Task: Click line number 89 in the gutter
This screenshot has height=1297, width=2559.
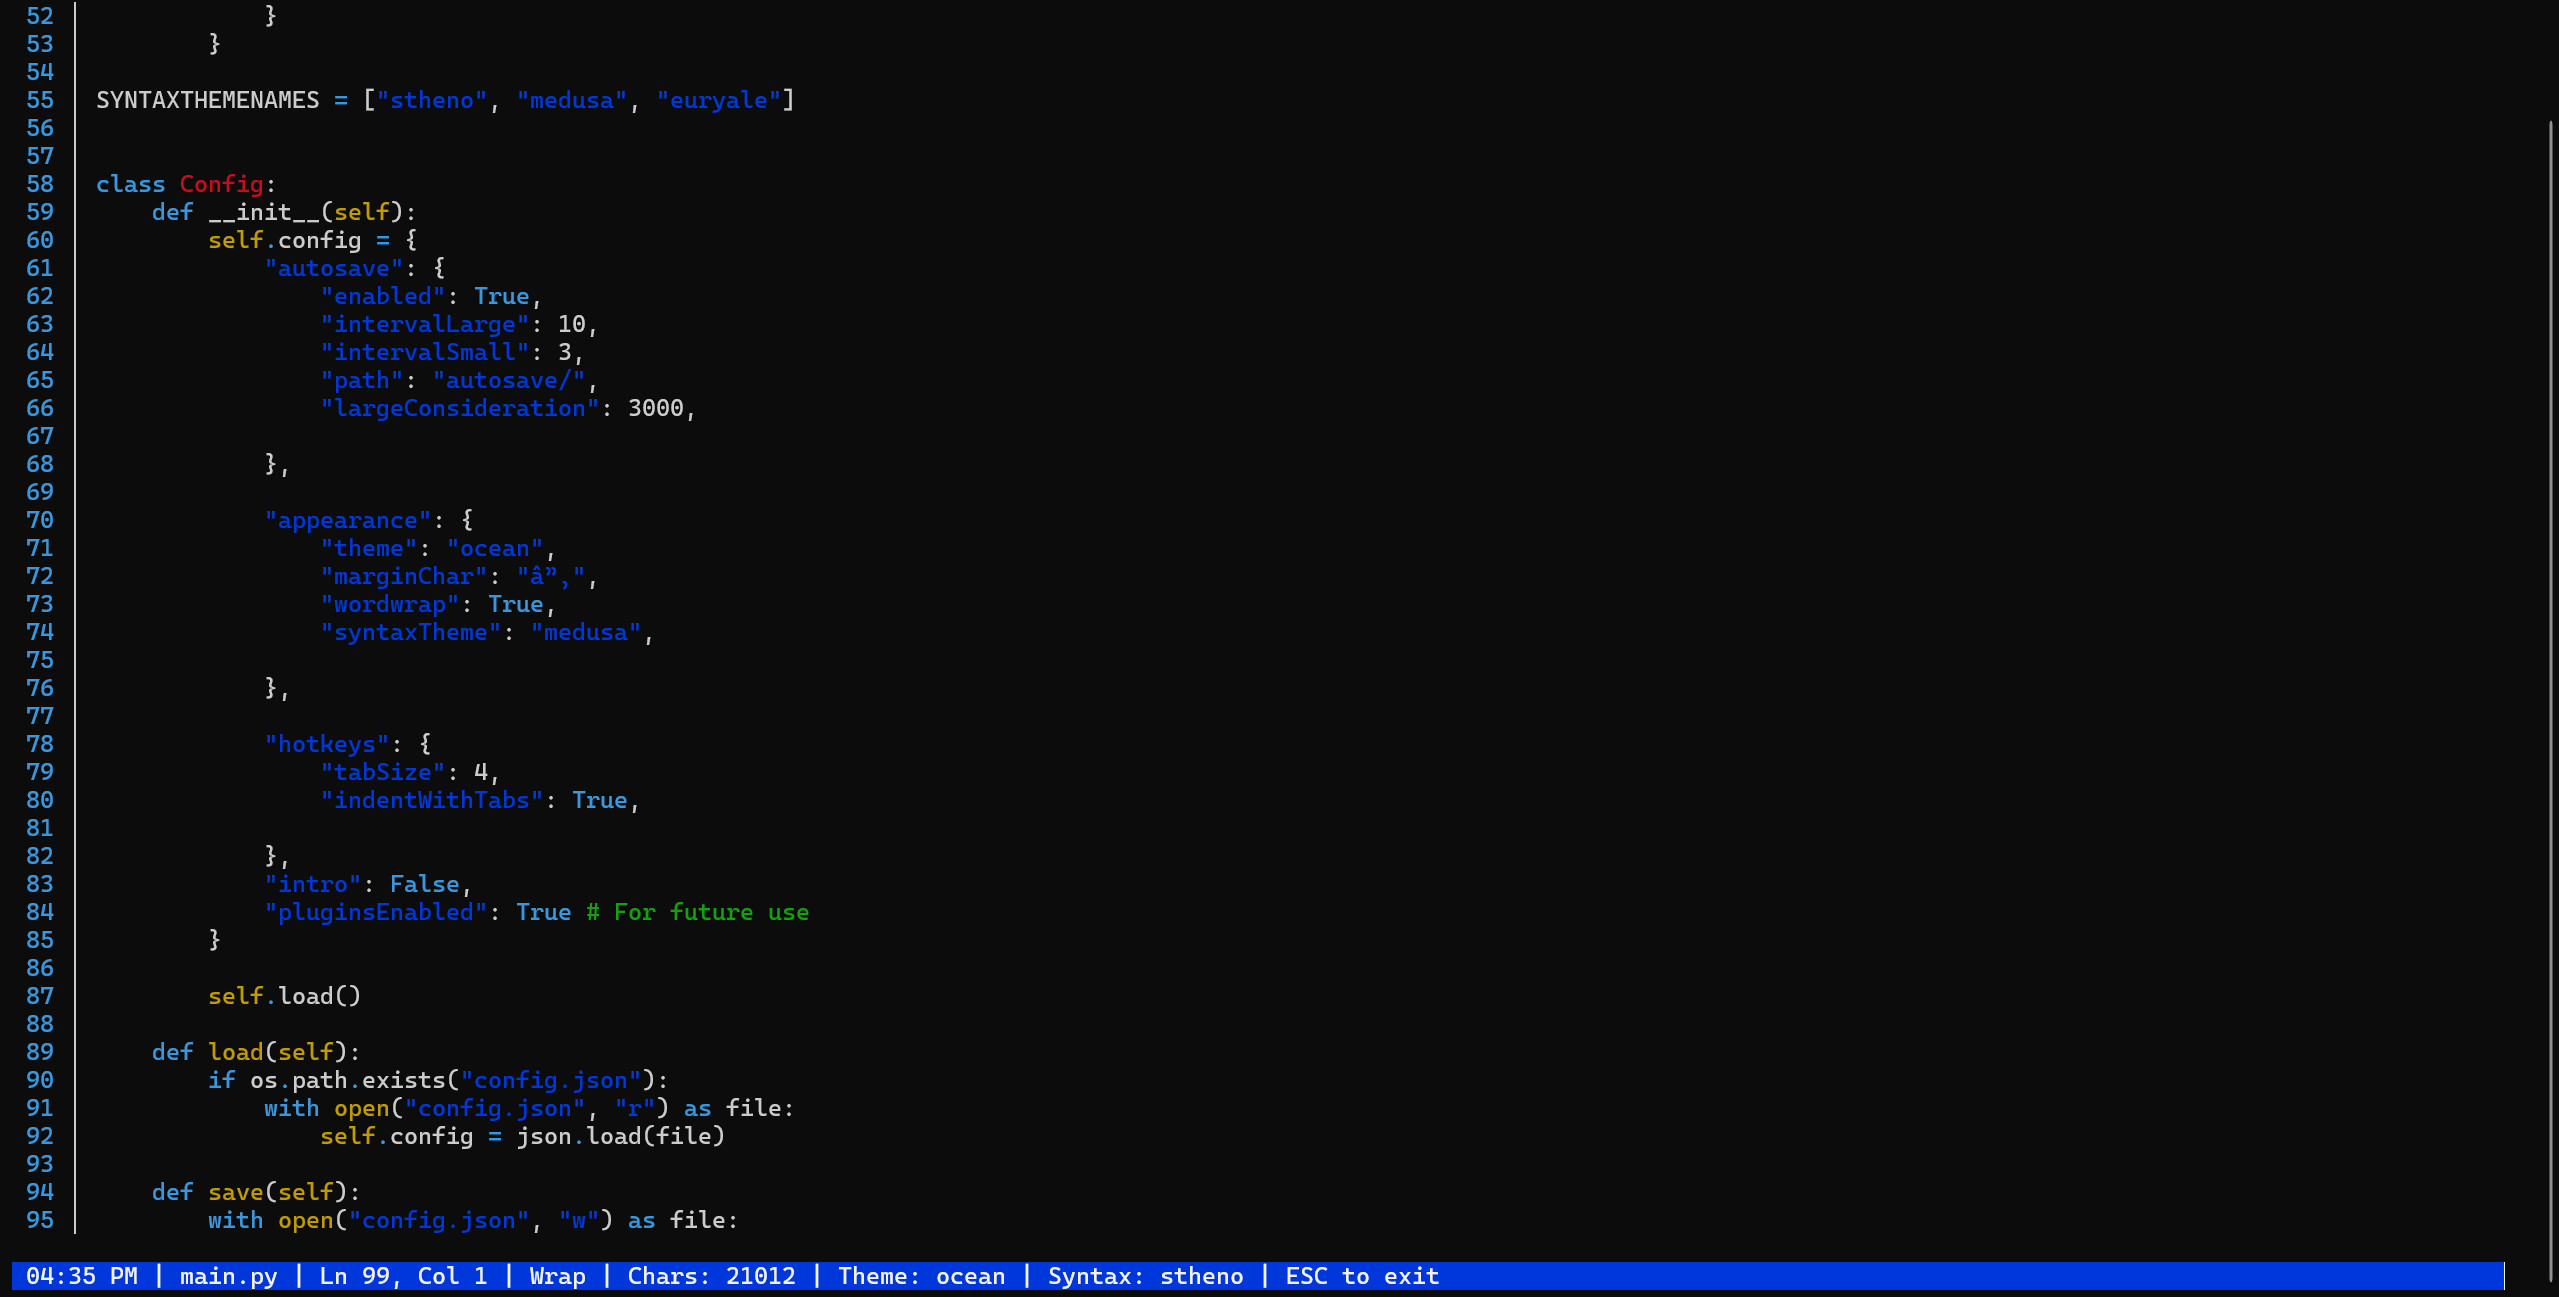Action: coord(40,1052)
